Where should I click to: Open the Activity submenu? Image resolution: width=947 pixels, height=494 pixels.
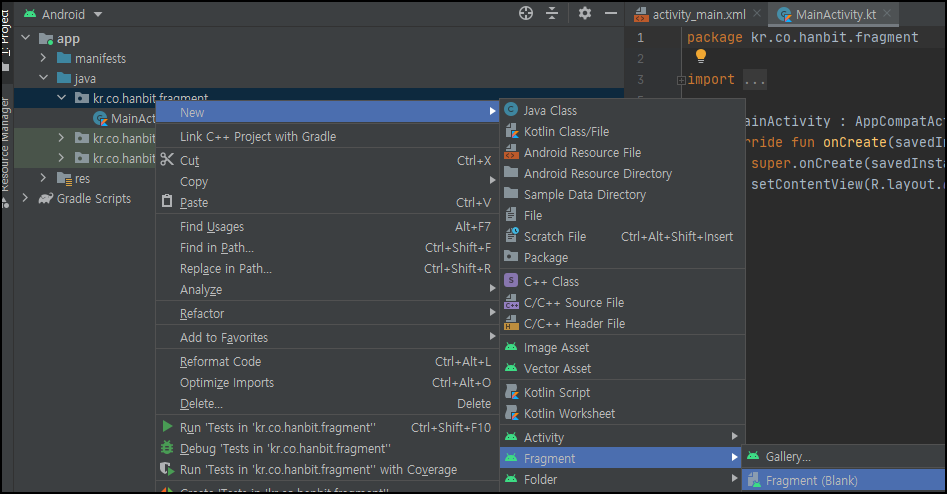click(622, 437)
